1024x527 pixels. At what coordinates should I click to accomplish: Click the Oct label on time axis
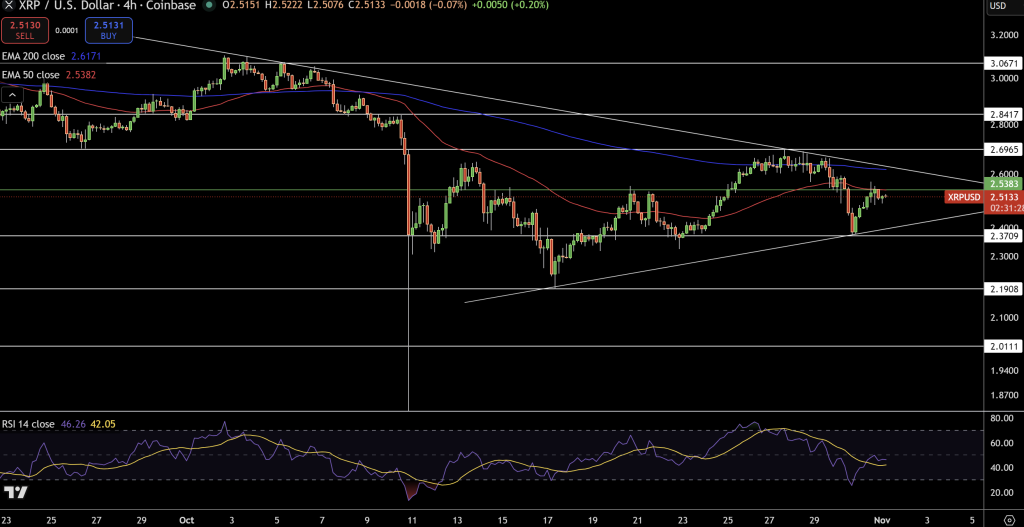[186, 520]
